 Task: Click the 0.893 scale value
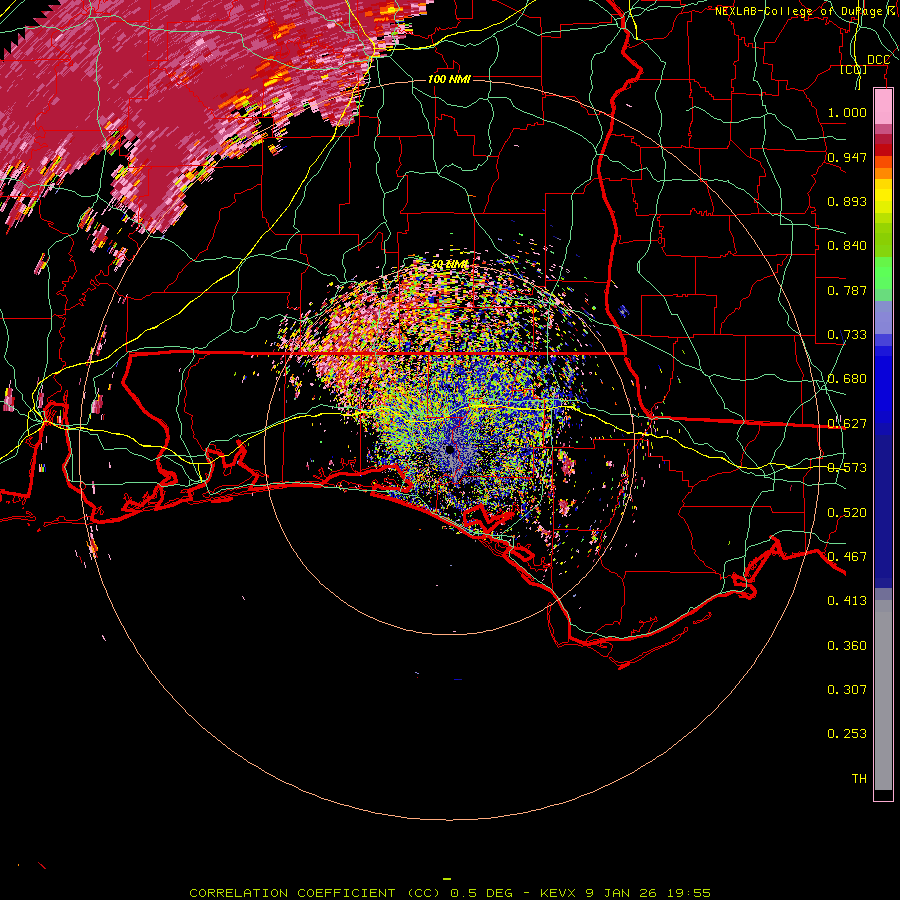tap(847, 201)
